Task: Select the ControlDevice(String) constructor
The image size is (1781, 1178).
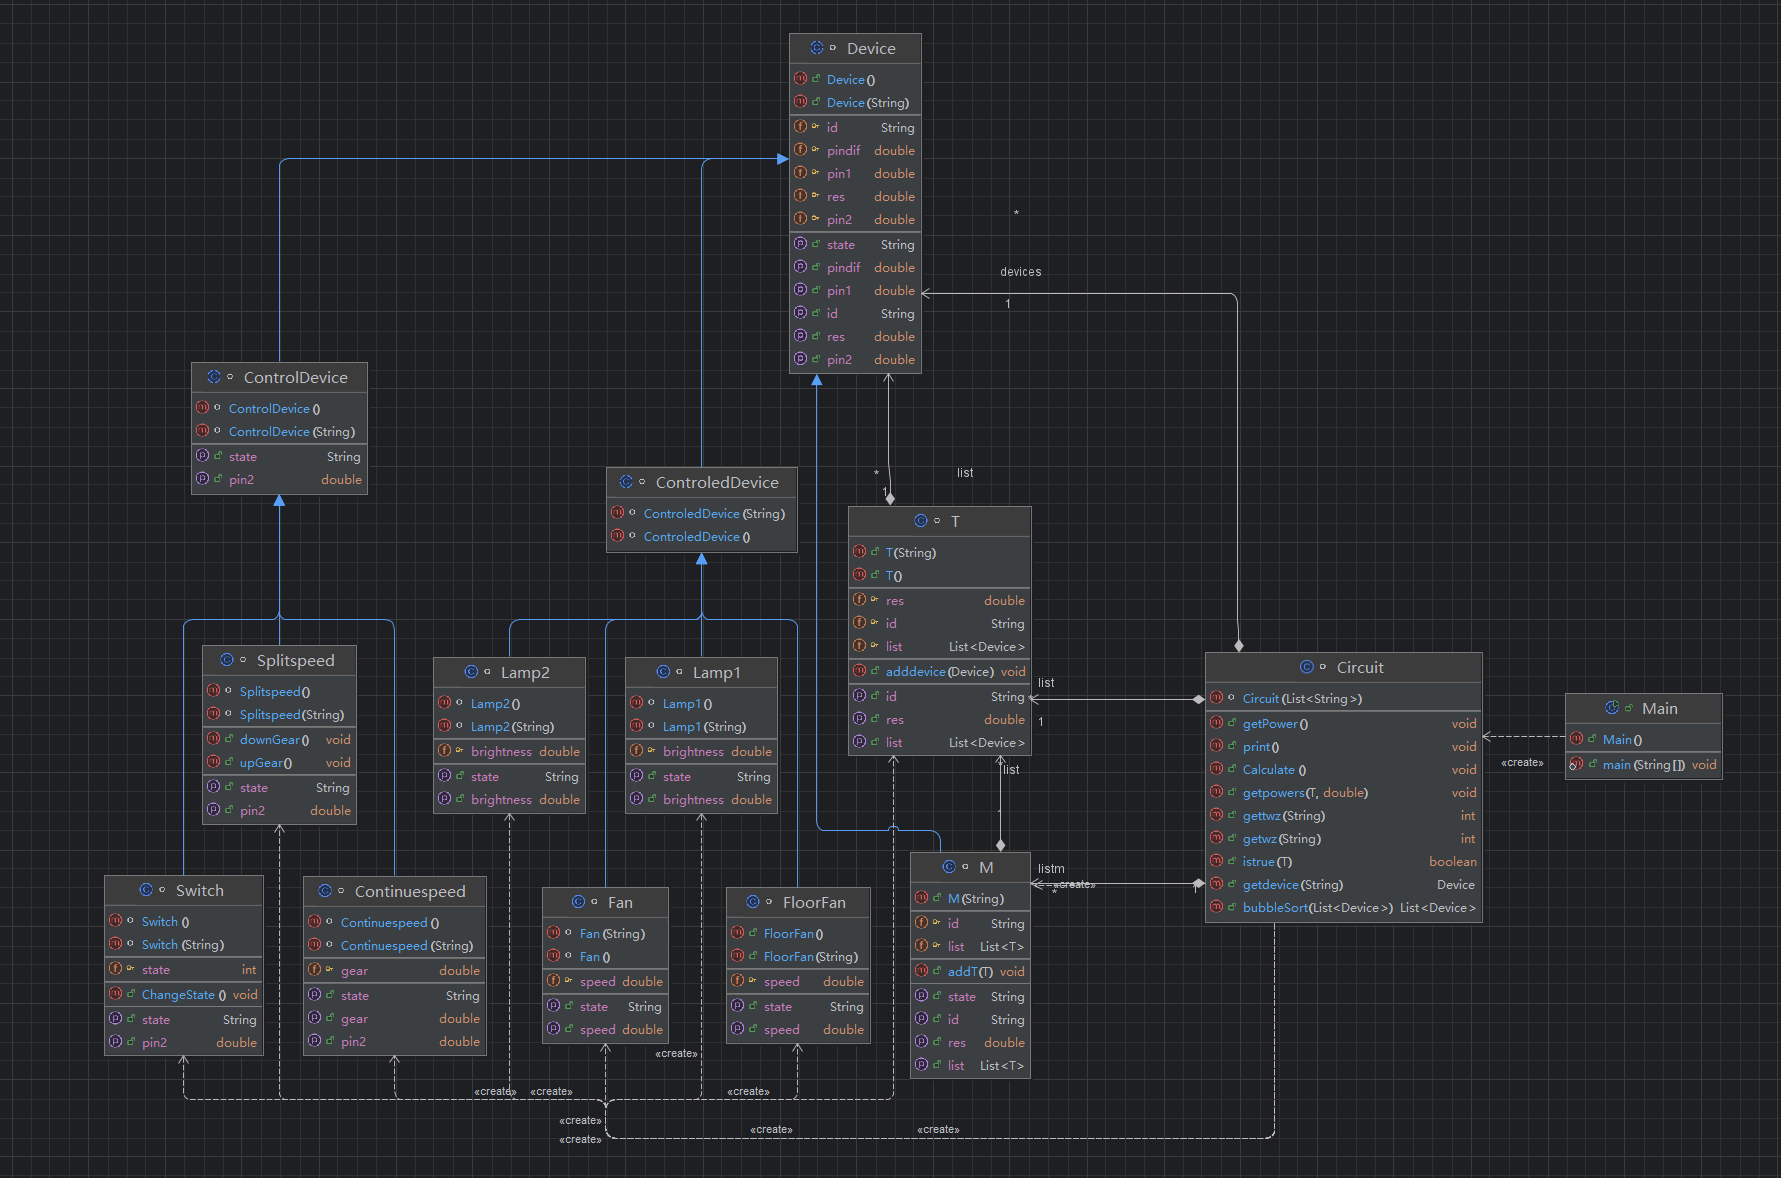Action: (x=279, y=431)
